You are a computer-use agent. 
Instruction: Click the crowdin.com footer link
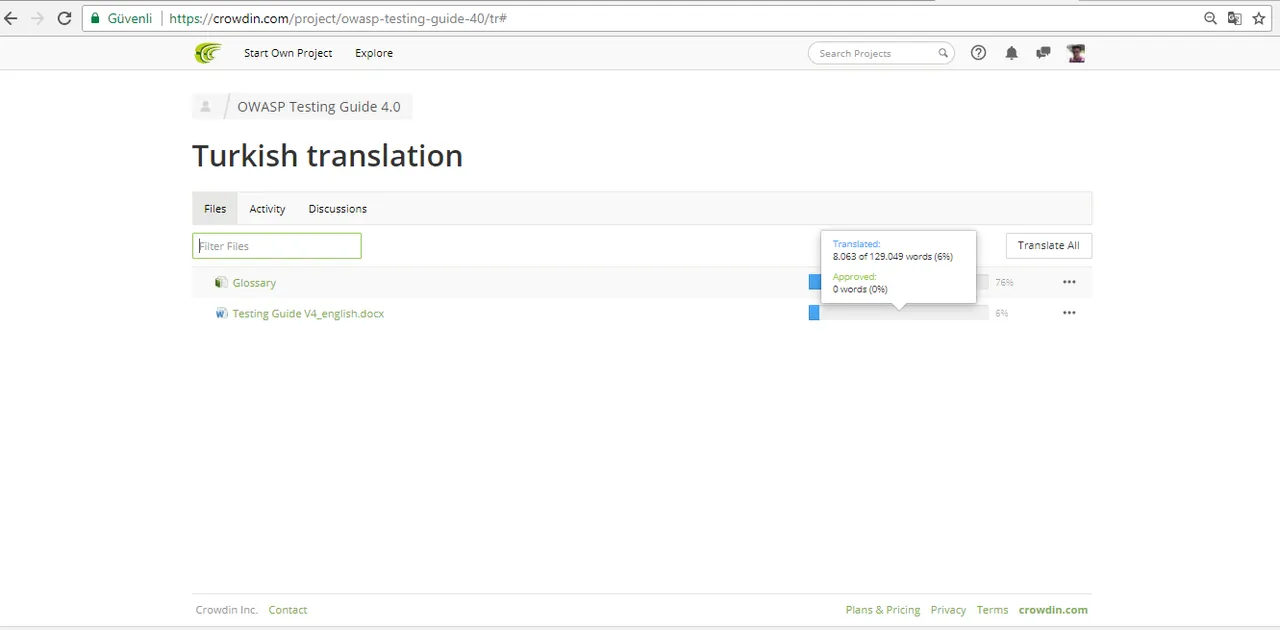(1053, 610)
